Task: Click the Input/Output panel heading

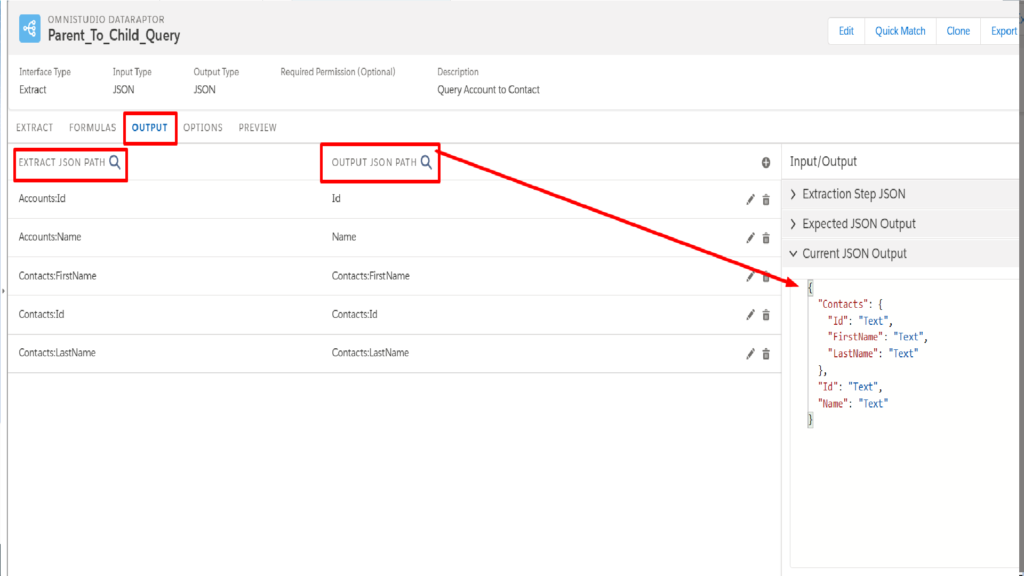Action: (824, 161)
